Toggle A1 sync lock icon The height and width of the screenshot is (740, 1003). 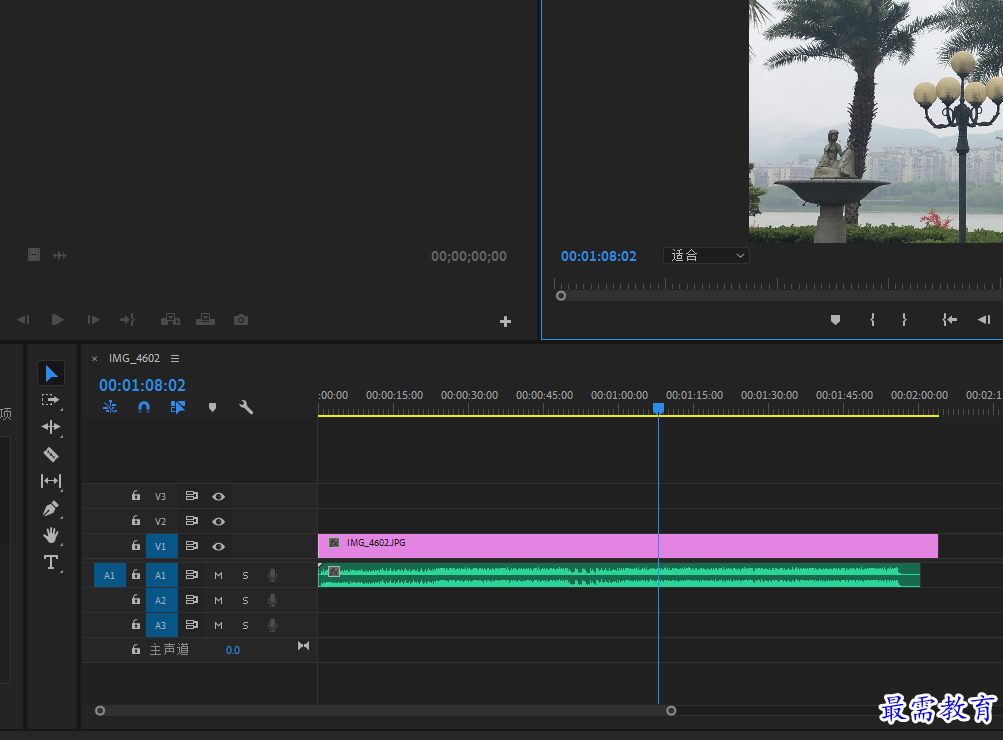point(191,575)
